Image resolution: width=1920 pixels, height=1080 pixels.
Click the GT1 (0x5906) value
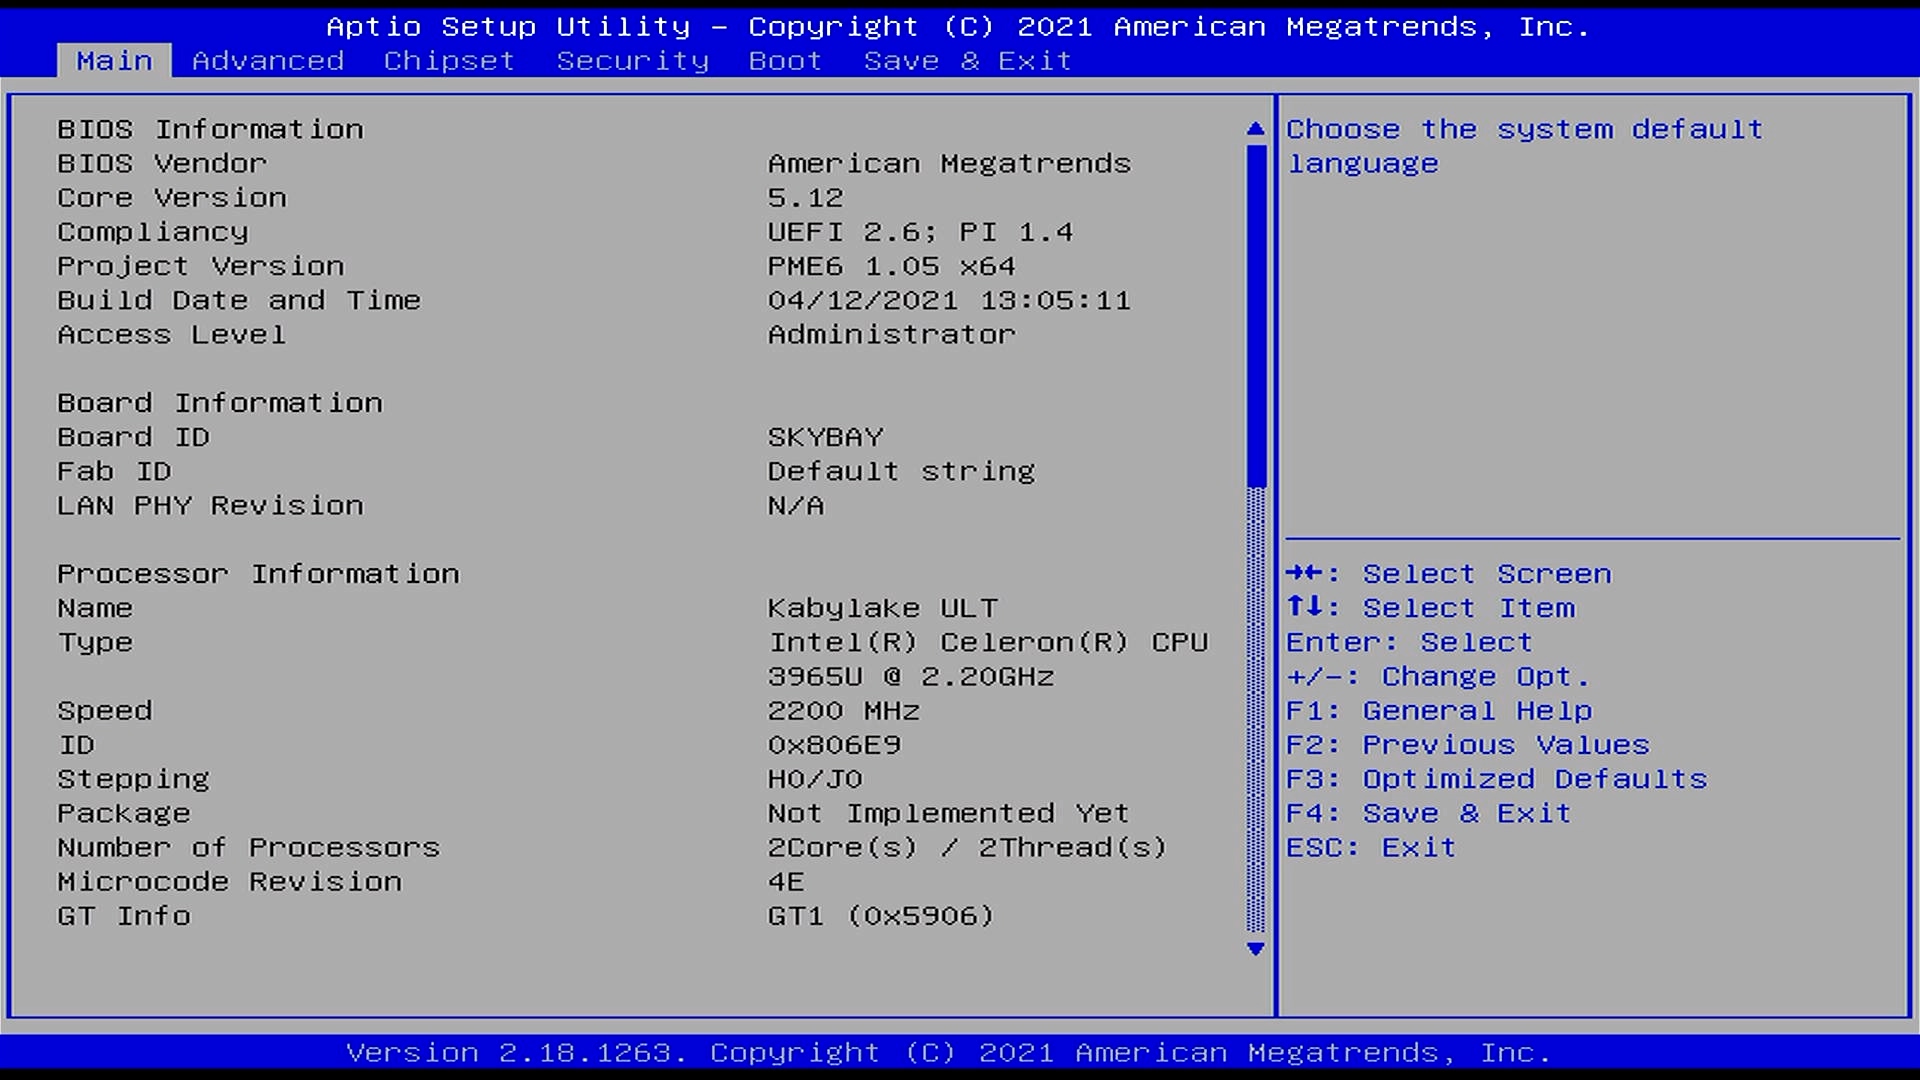(881, 916)
